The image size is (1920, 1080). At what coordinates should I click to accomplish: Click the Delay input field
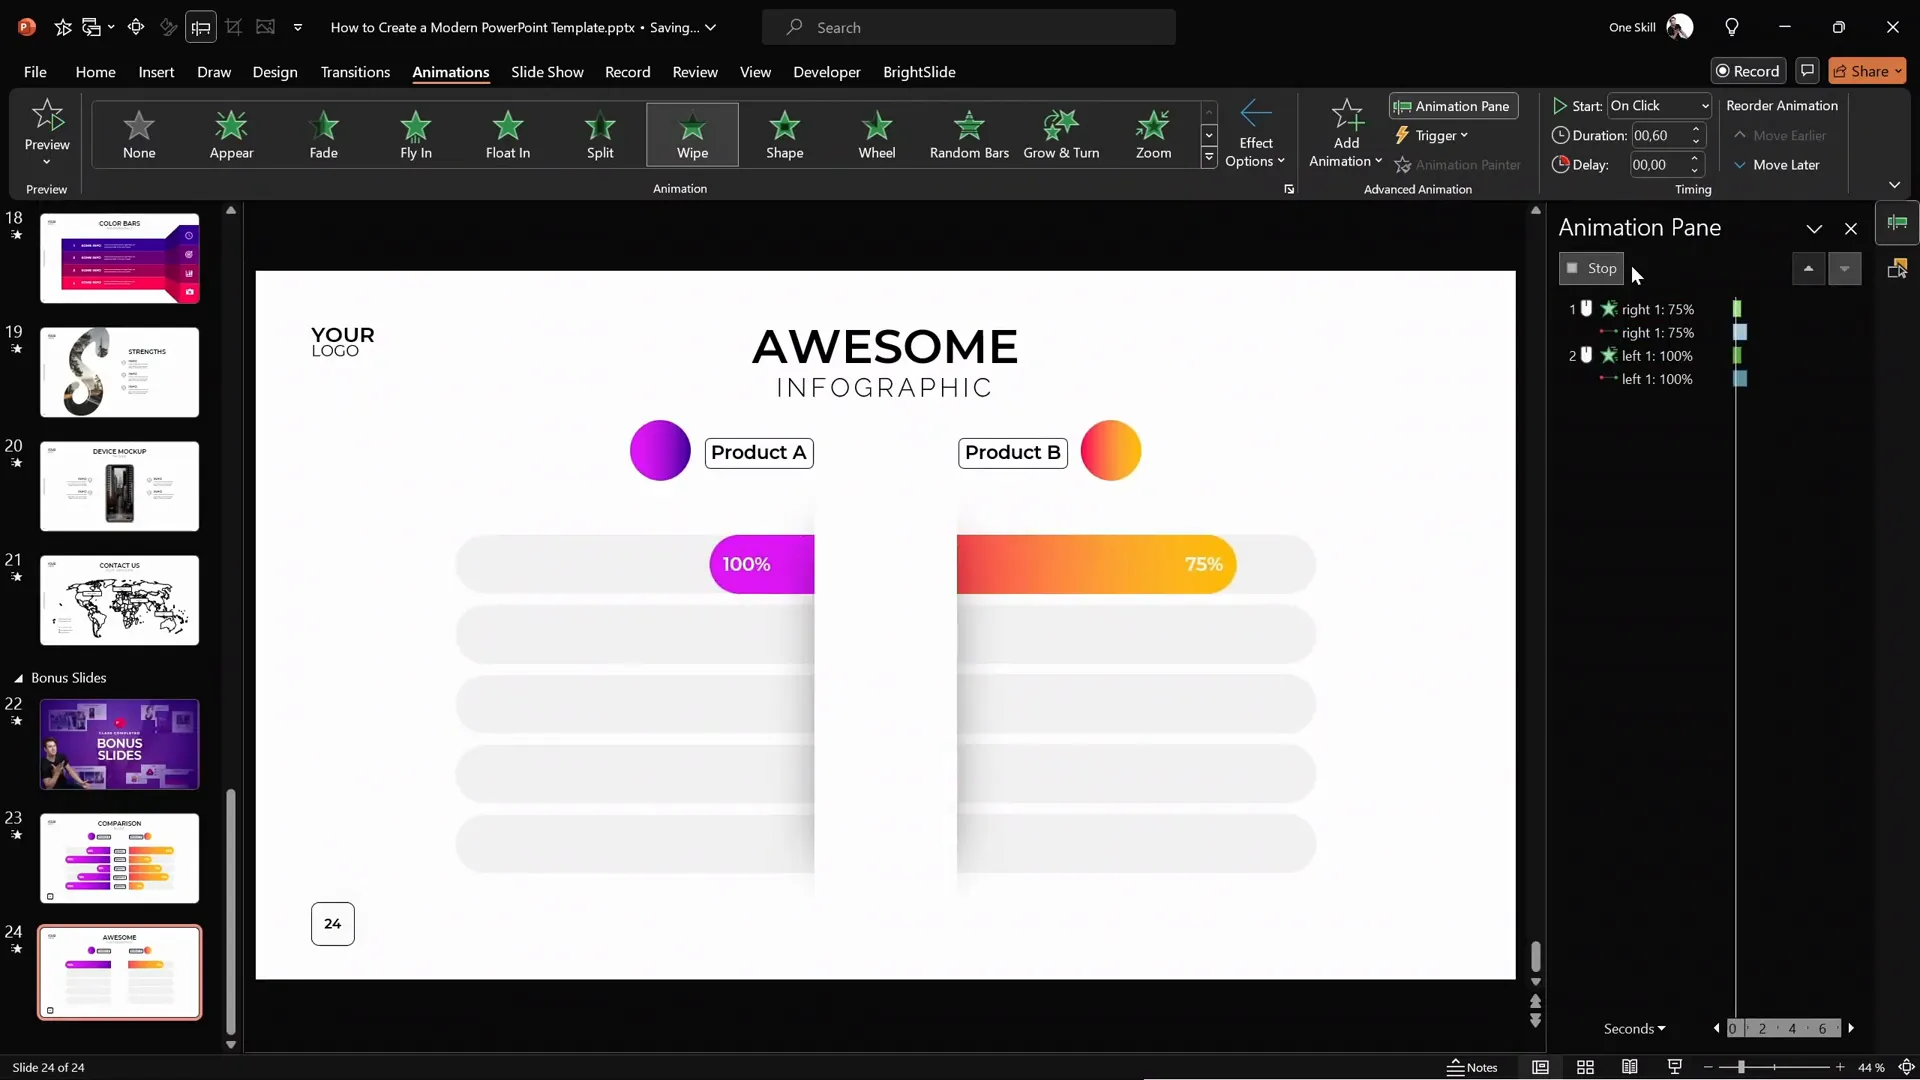[1660, 165]
